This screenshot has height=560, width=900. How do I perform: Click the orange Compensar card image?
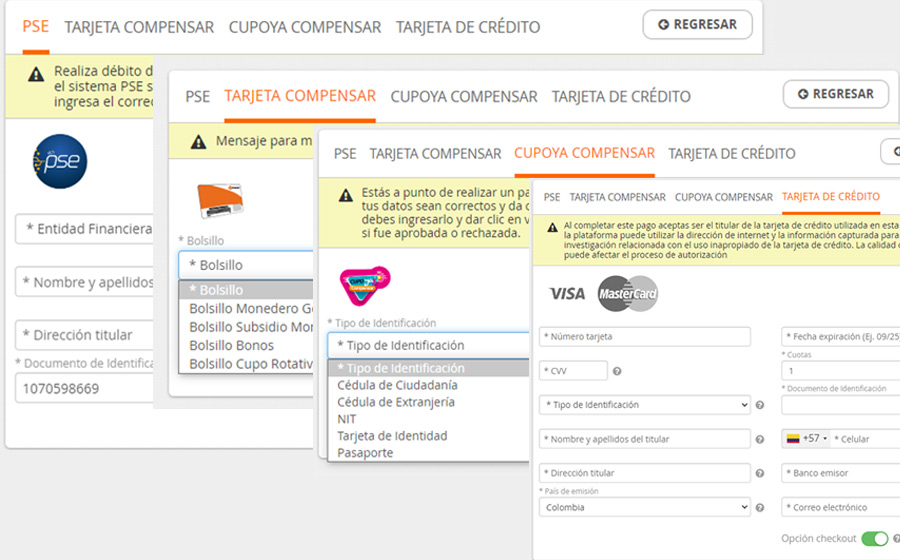tap(220, 201)
